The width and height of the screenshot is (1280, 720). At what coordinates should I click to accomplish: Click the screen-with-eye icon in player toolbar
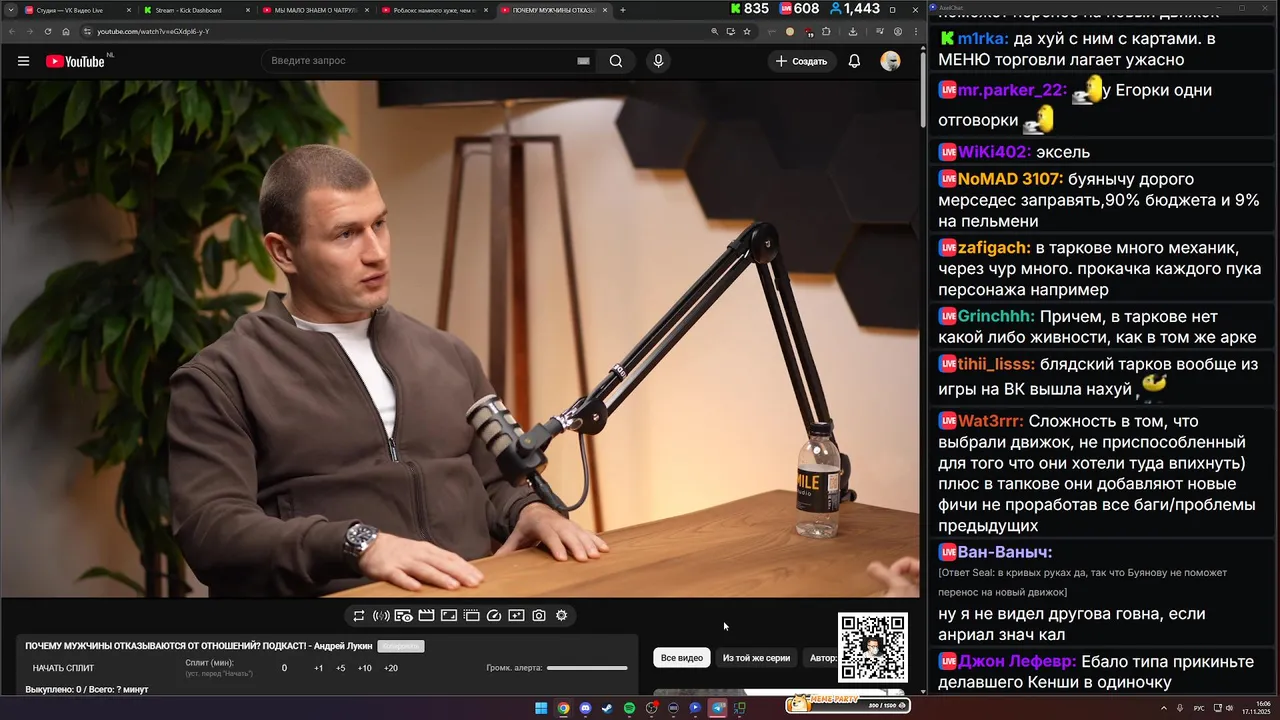(403, 616)
